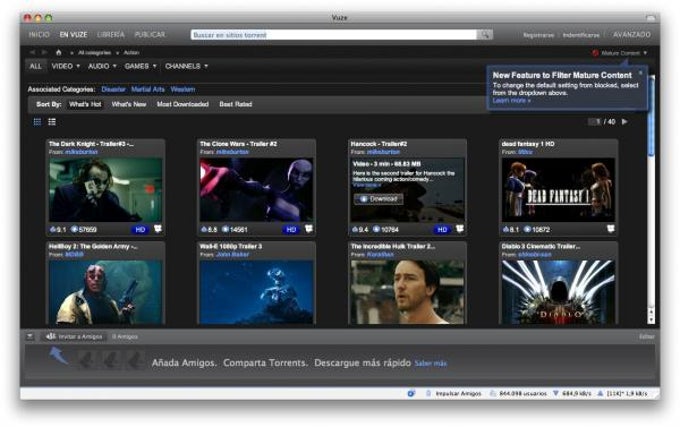680x427 pixels.
Task: Click the vertical scrollbar thumb
Action: click(x=651, y=115)
